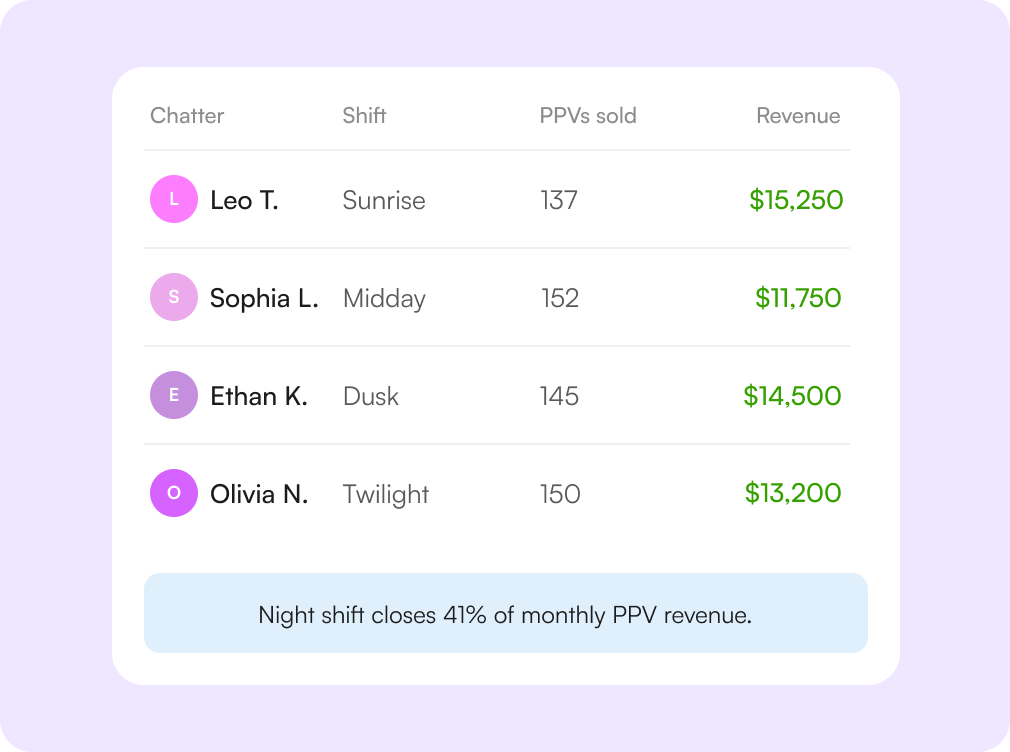Image resolution: width=1010 pixels, height=752 pixels.
Task: Select the Ethan K. name
Action: tap(259, 396)
